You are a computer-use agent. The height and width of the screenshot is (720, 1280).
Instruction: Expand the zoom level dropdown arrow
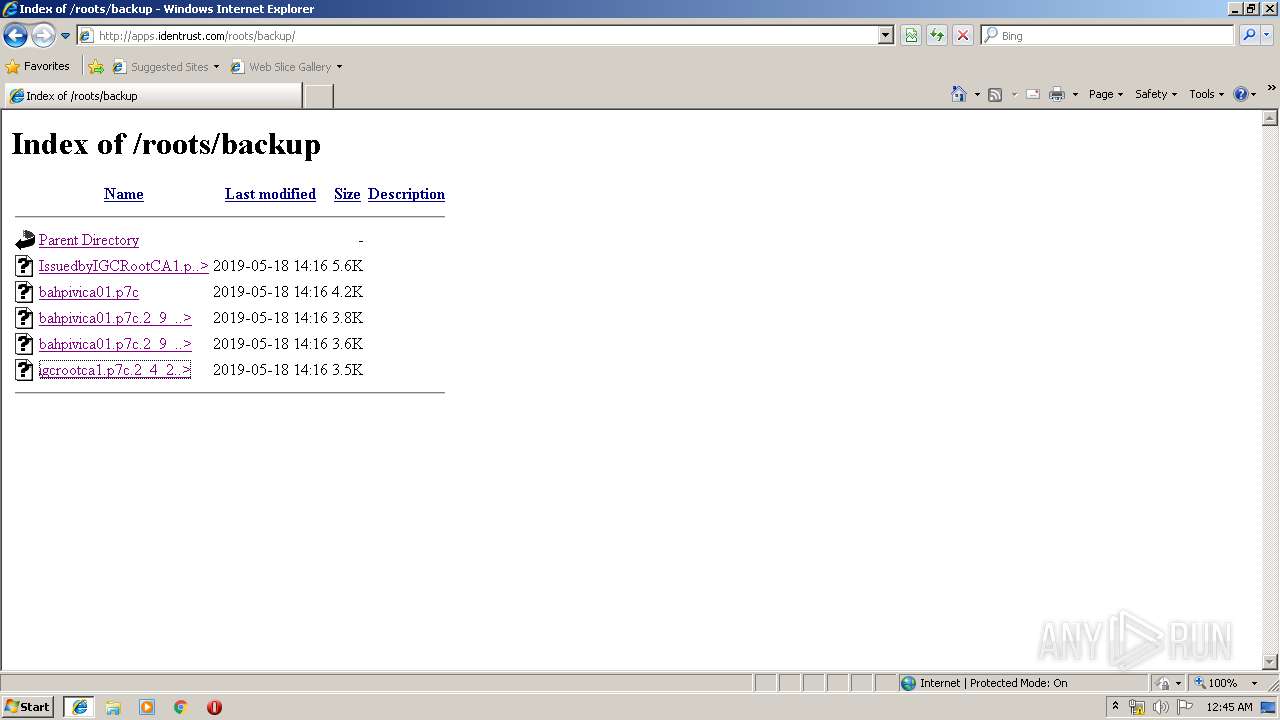1254,683
